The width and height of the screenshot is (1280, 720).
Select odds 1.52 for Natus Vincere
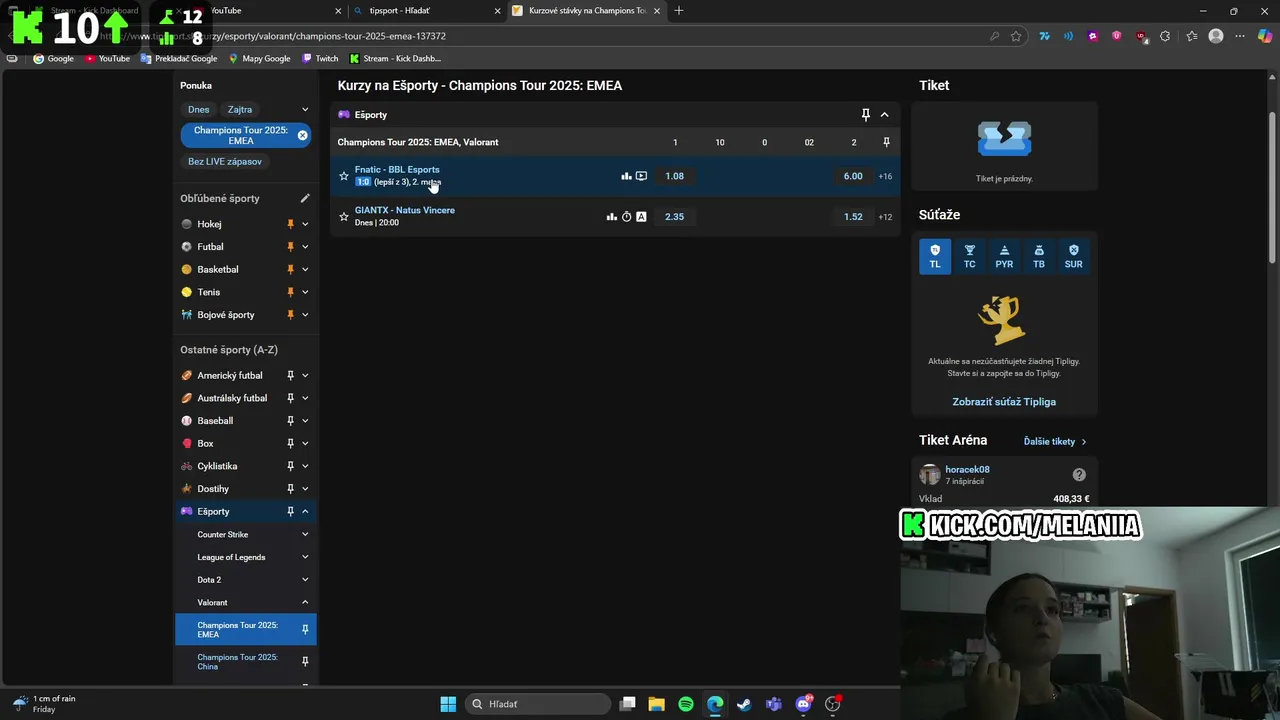pyautogui.click(x=853, y=216)
